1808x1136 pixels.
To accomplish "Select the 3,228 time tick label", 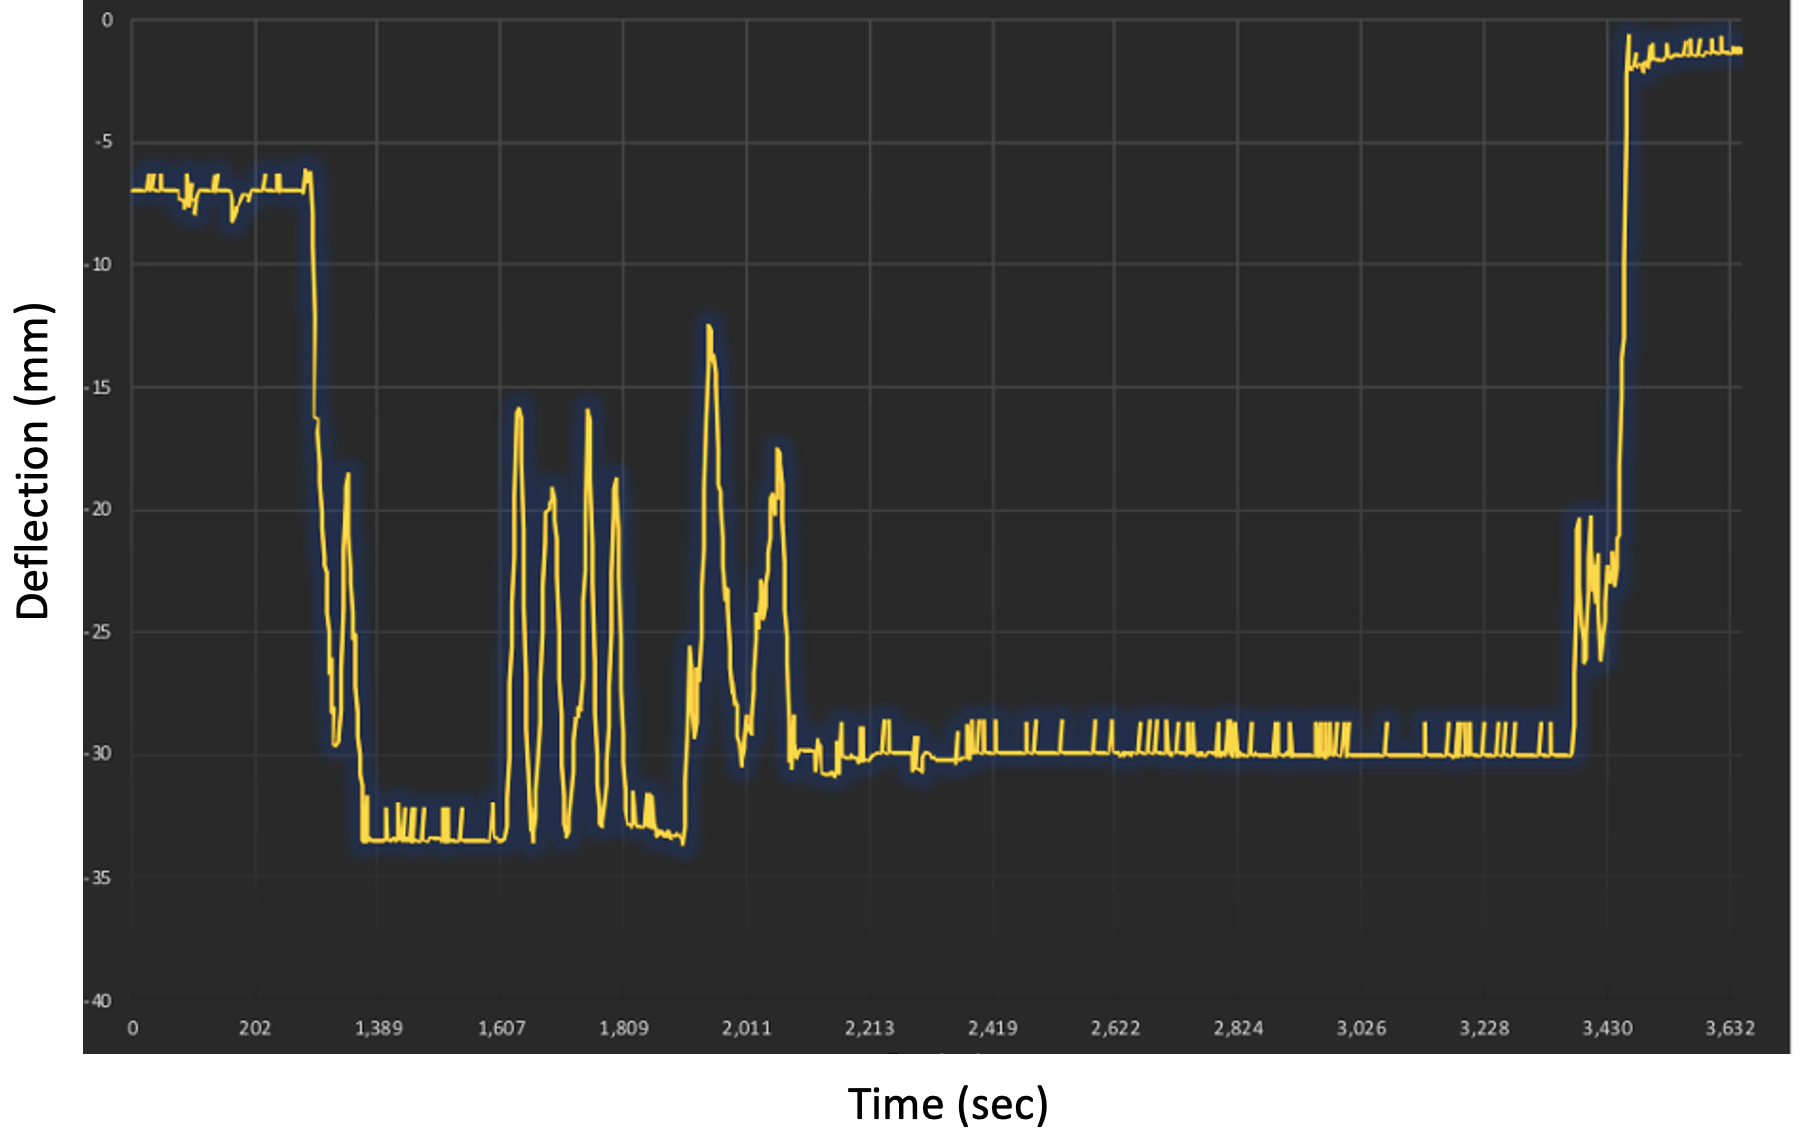I will coord(1484,1028).
